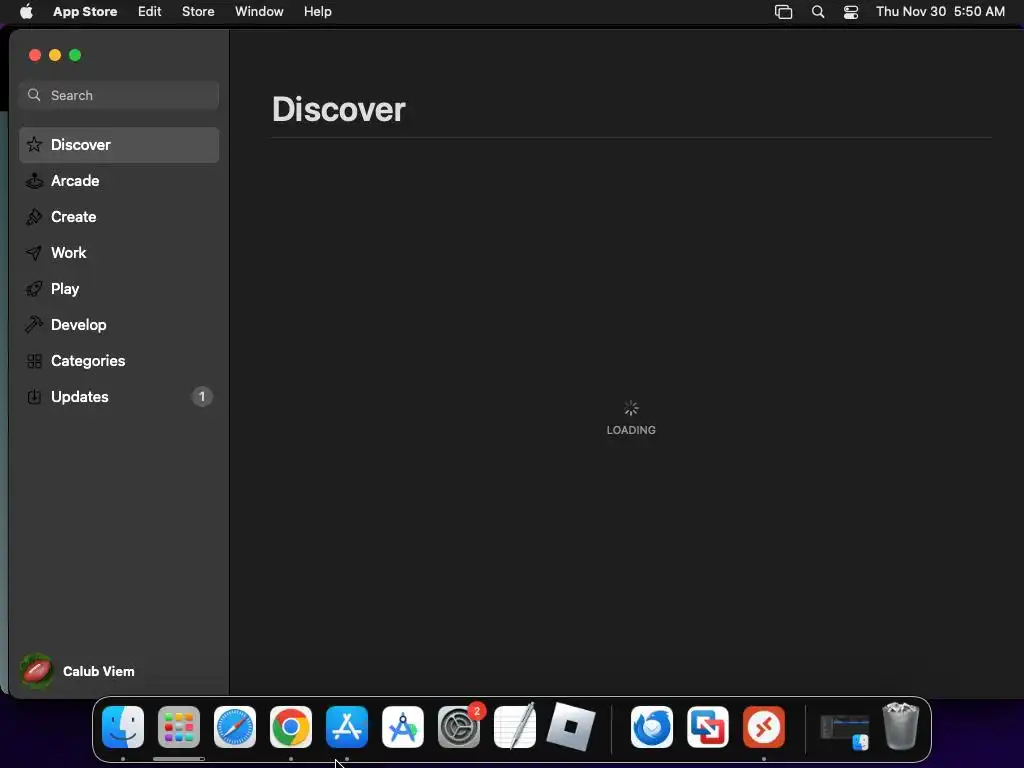The height and width of the screenshot is (768, 1024).
Task: Click the search magnifier icon in sidebar
Action: click(x=35, y=95)
